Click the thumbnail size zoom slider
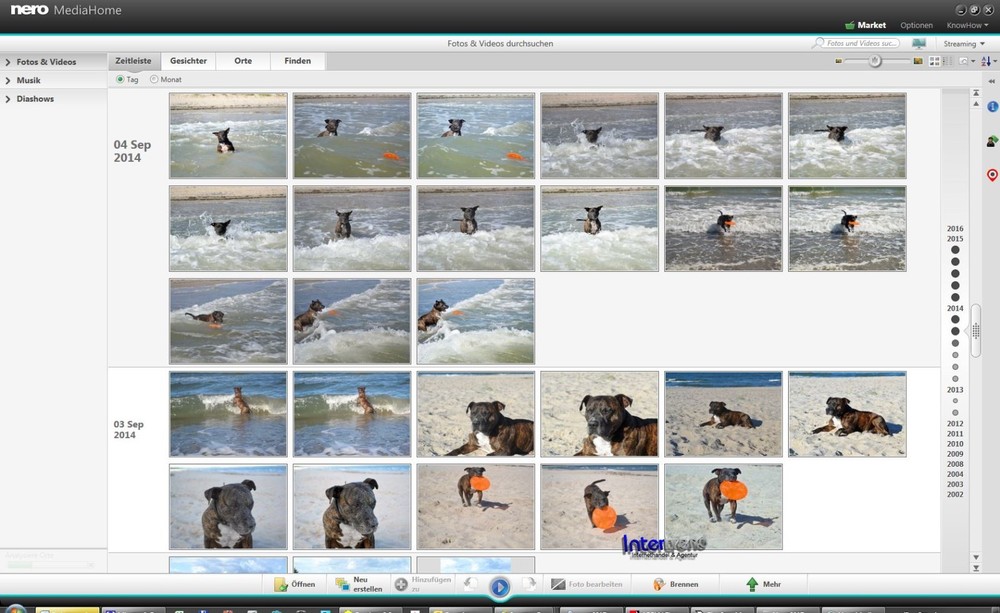Image resolution: width=1000 pixels, height=613 pixels. tap(875, 61)
